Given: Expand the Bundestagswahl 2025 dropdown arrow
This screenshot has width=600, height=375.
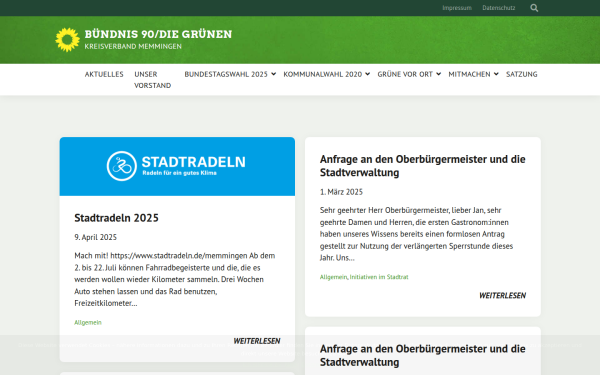Looking at the screenshot, I should [x=273, y=74].
